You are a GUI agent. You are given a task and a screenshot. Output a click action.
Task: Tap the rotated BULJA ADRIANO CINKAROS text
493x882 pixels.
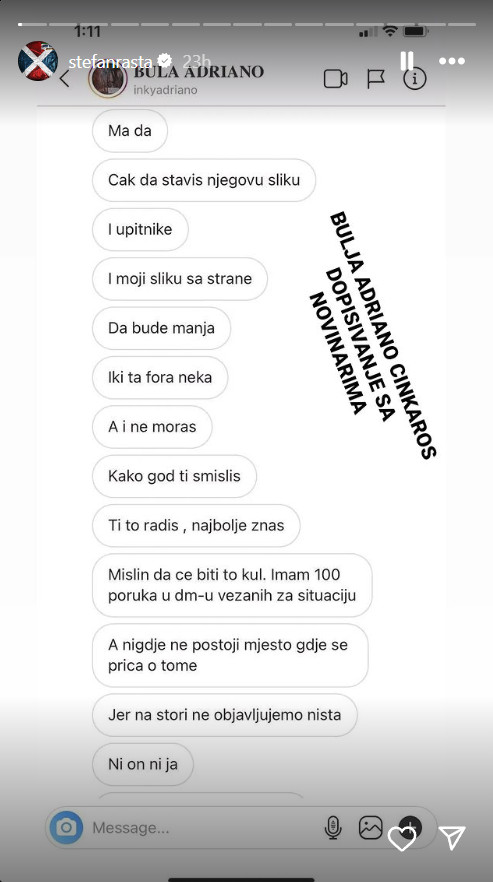point(383,335)
